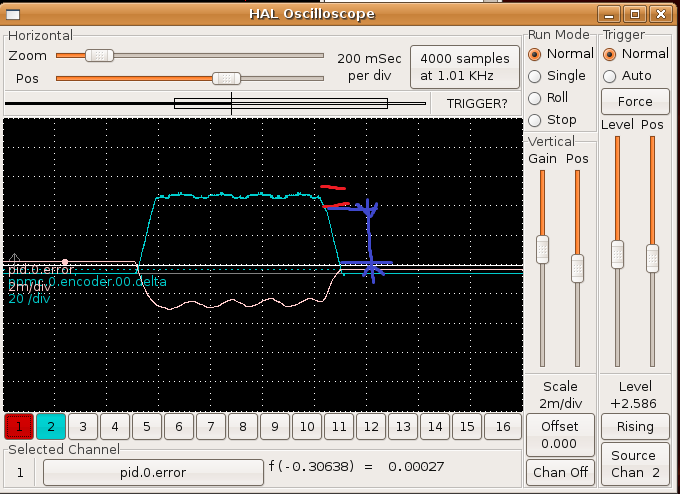
Task: Enable channel 10
Action: tap(307, 427)
